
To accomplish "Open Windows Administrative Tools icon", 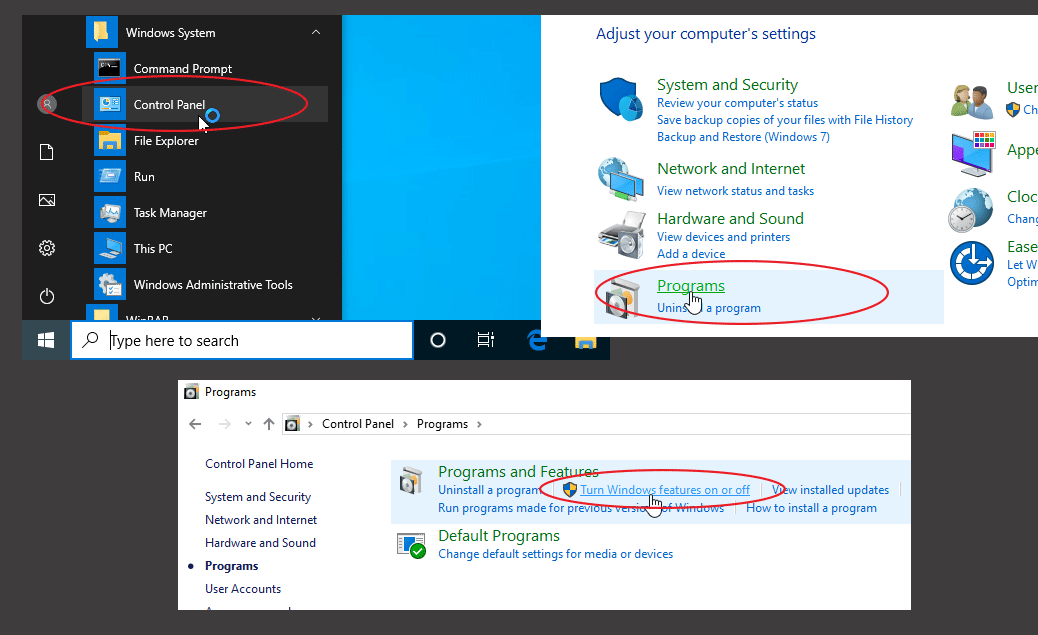I will tap(110, 284).
